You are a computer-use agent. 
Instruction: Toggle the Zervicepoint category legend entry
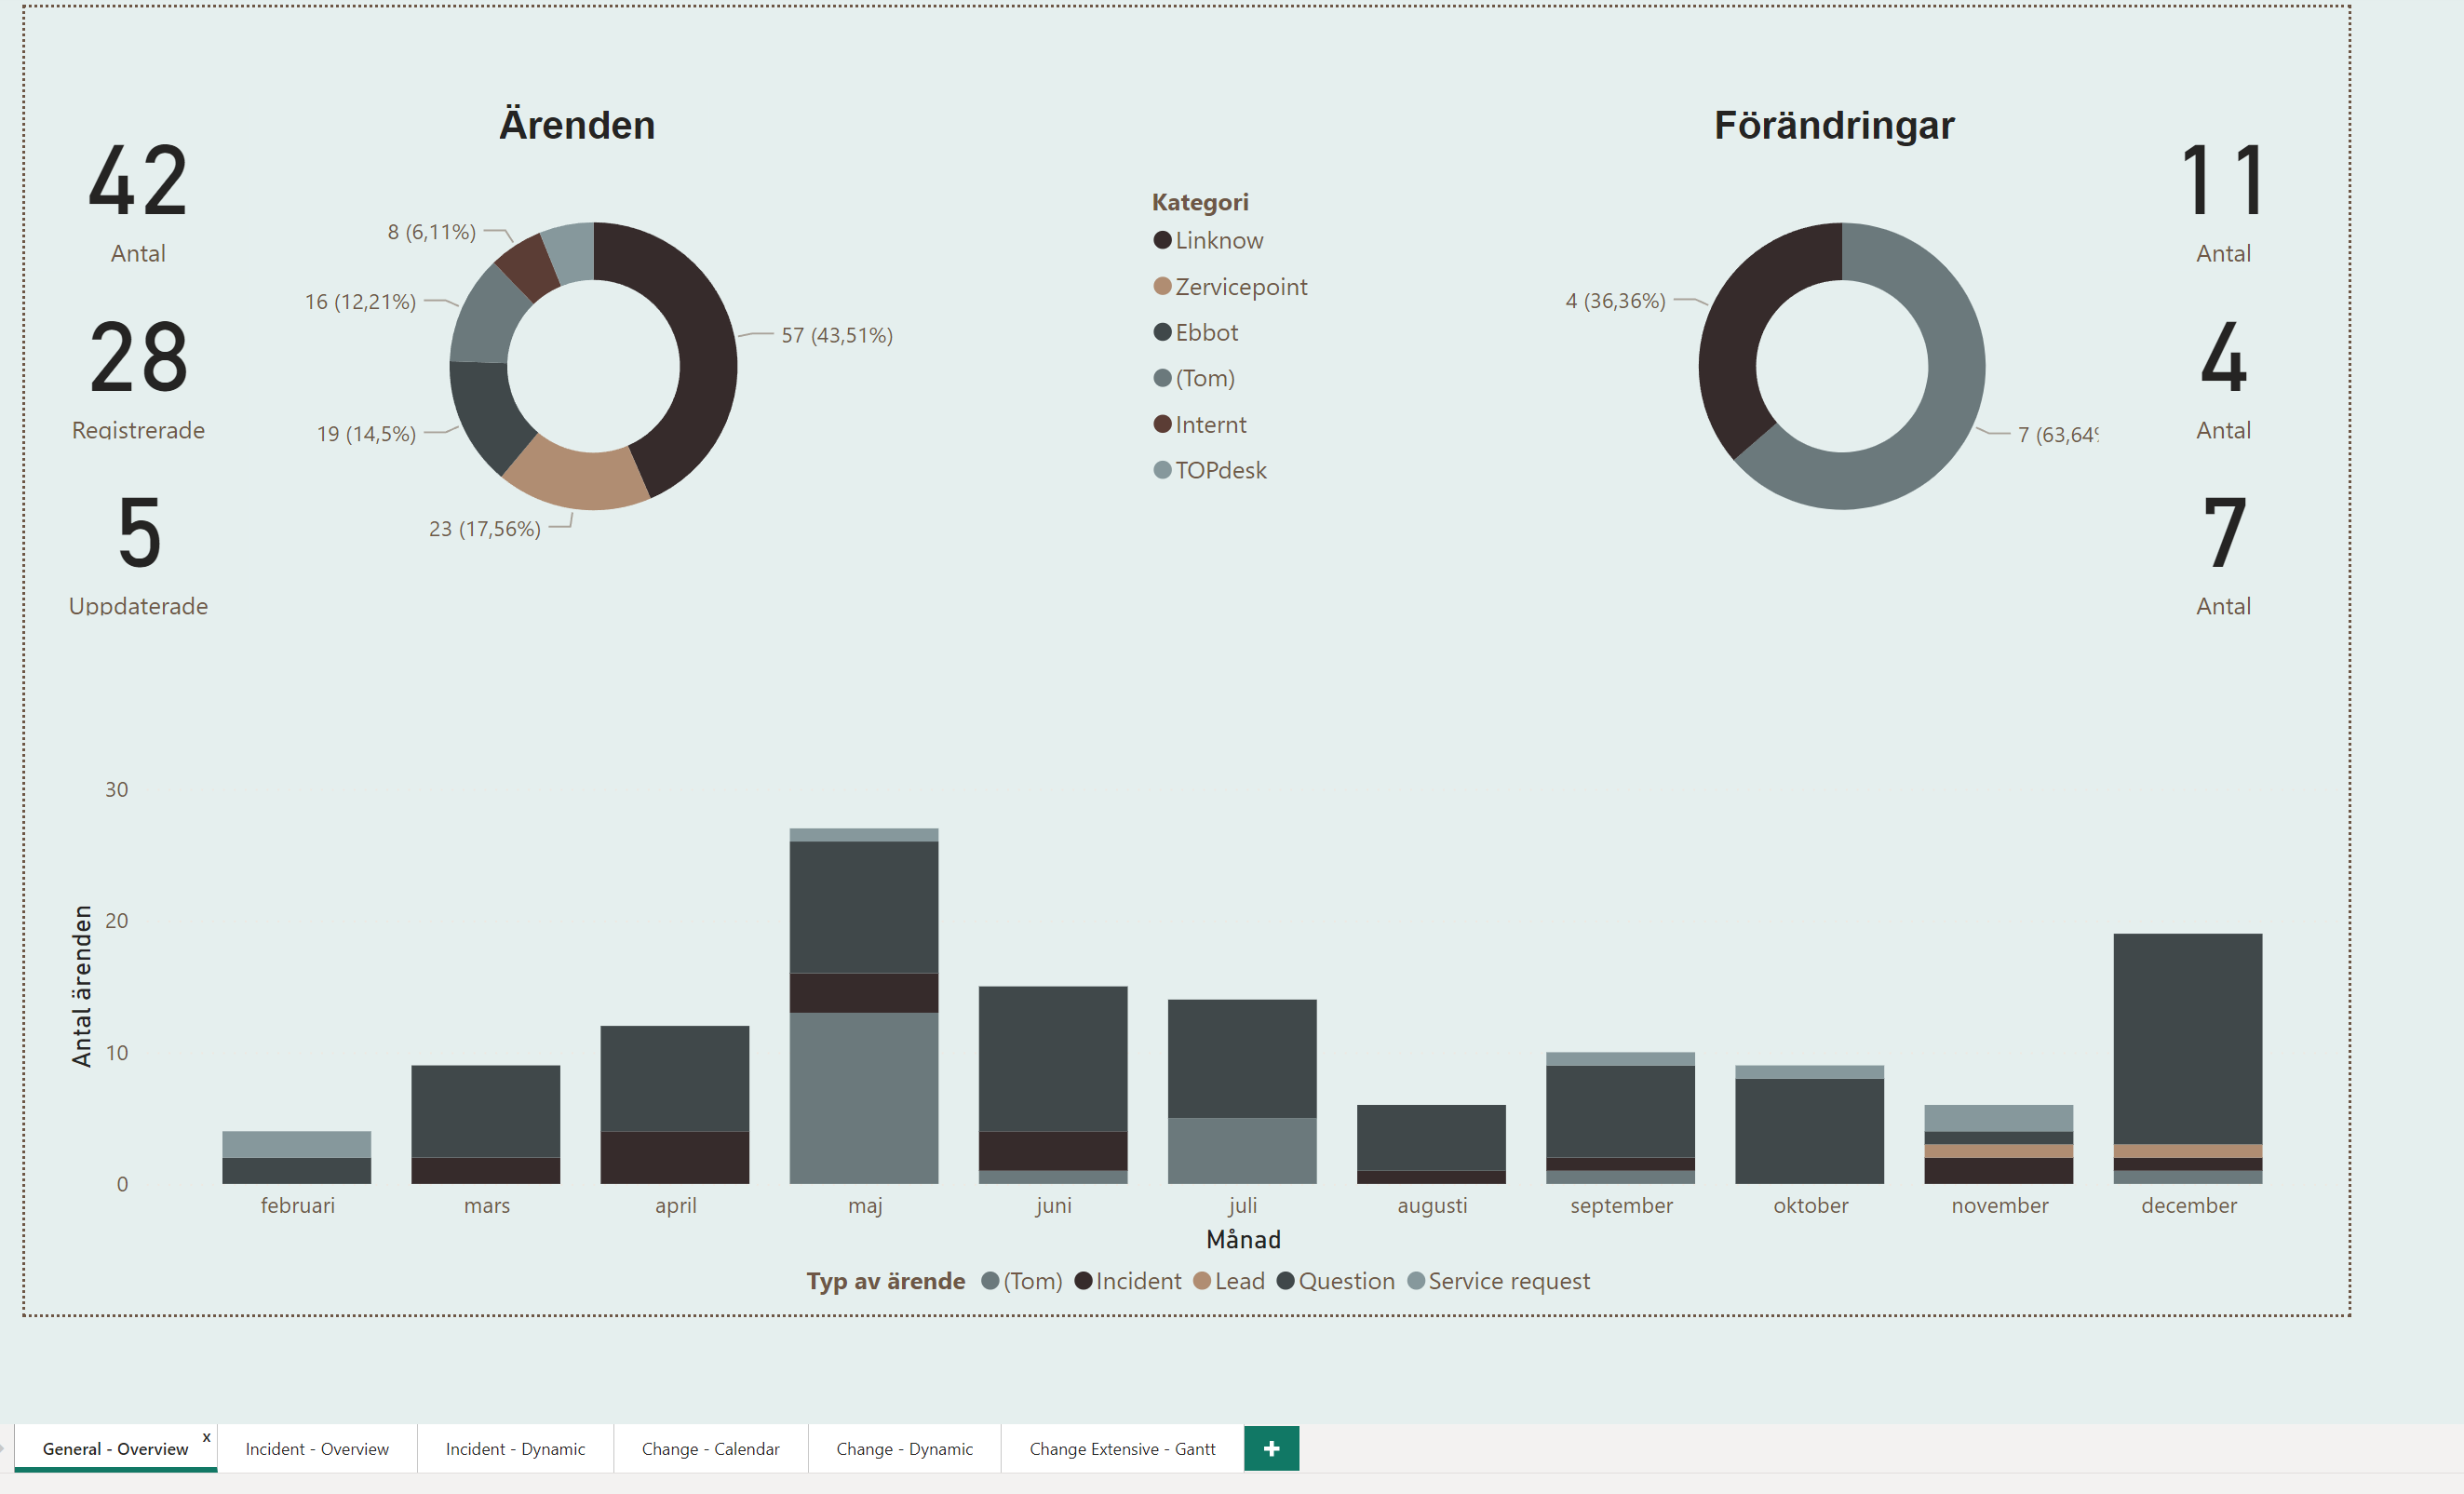point(1161,287)
